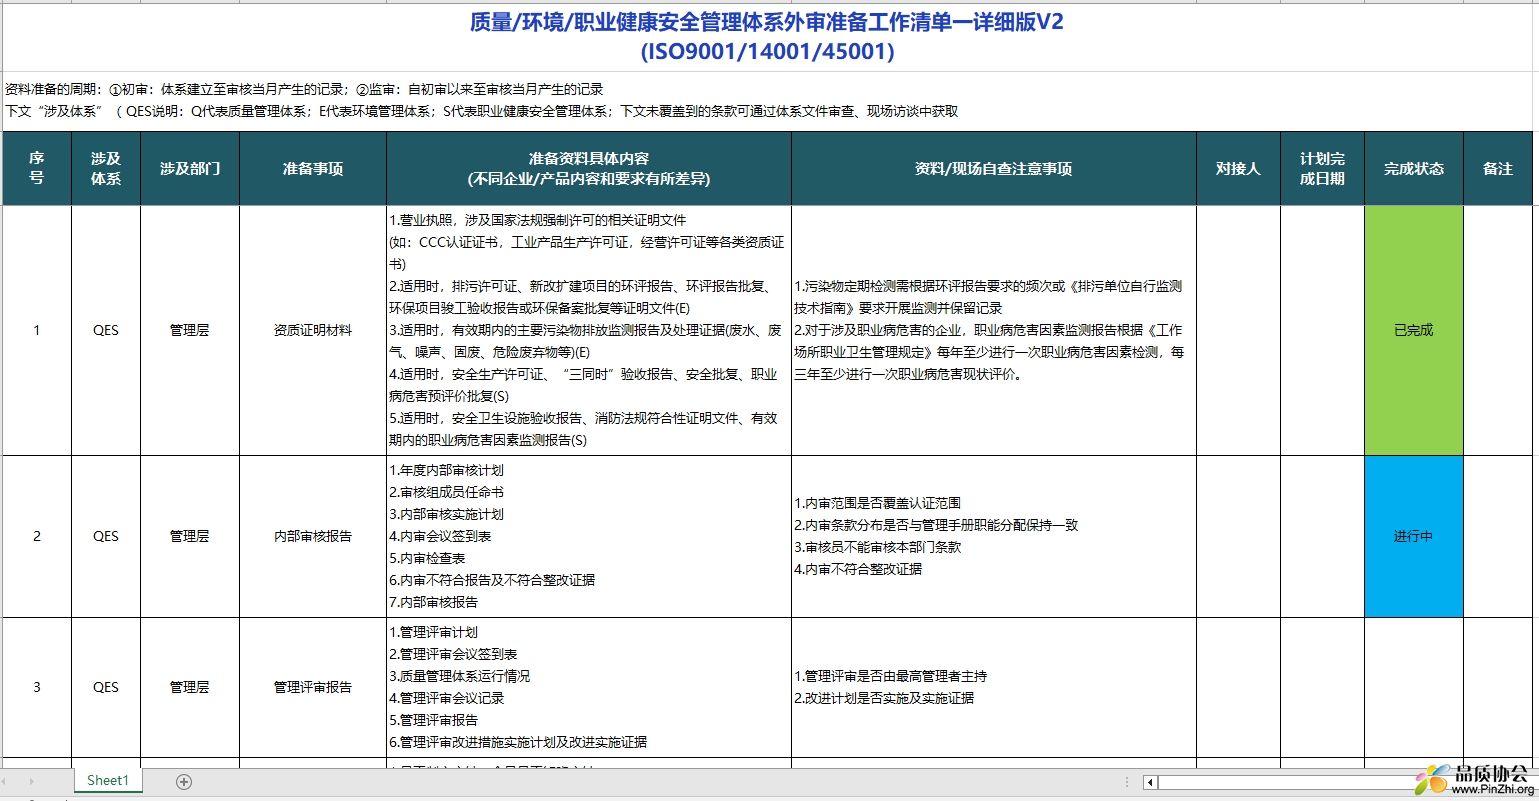Viewport: 1539px width, 801px height.
Task: Click QES cell in row 1
Action: click(x=106, y=331)
